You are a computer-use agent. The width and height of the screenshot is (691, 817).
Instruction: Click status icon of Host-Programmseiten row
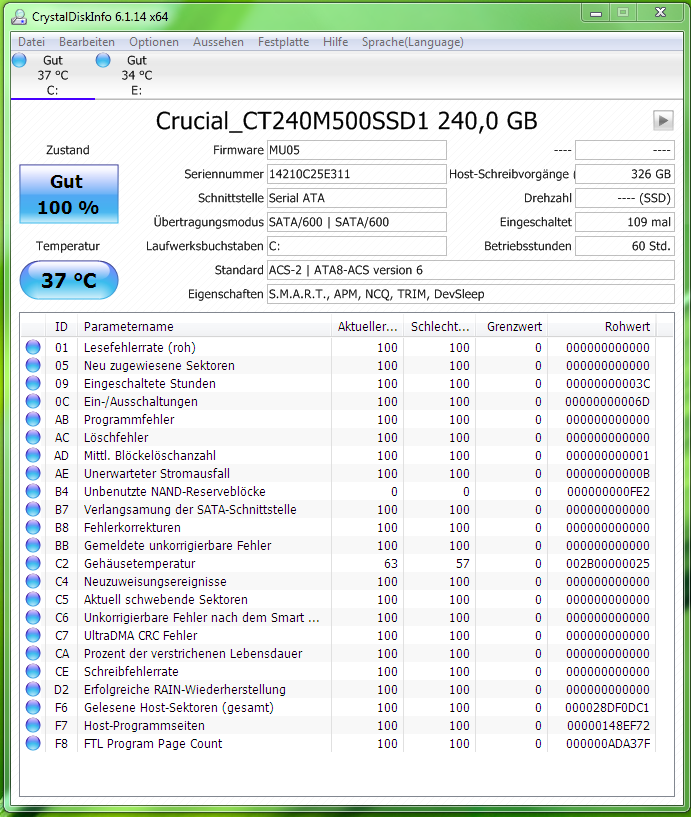[x=33, y=725]
